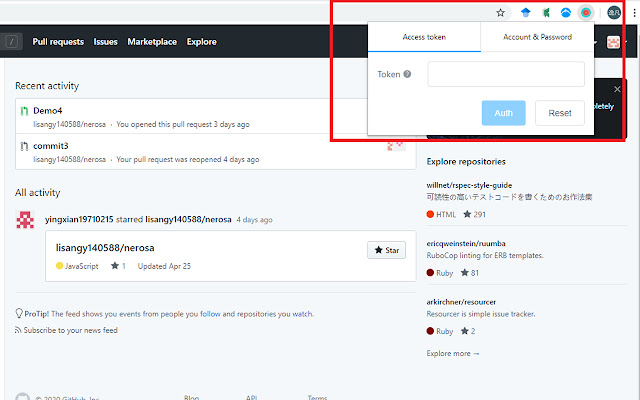Open arkirchner/resourcer repository

click(461, 302)
